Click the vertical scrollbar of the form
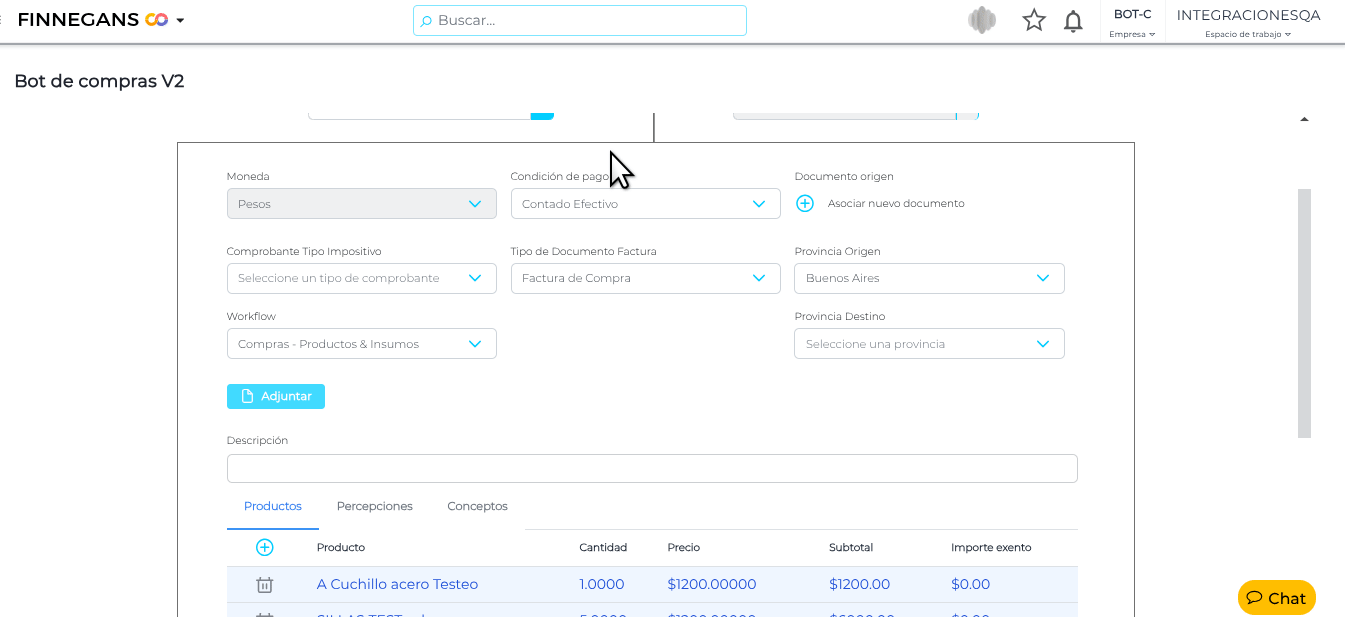Viewport: 1345px width, 627px height. [1304, 312]
